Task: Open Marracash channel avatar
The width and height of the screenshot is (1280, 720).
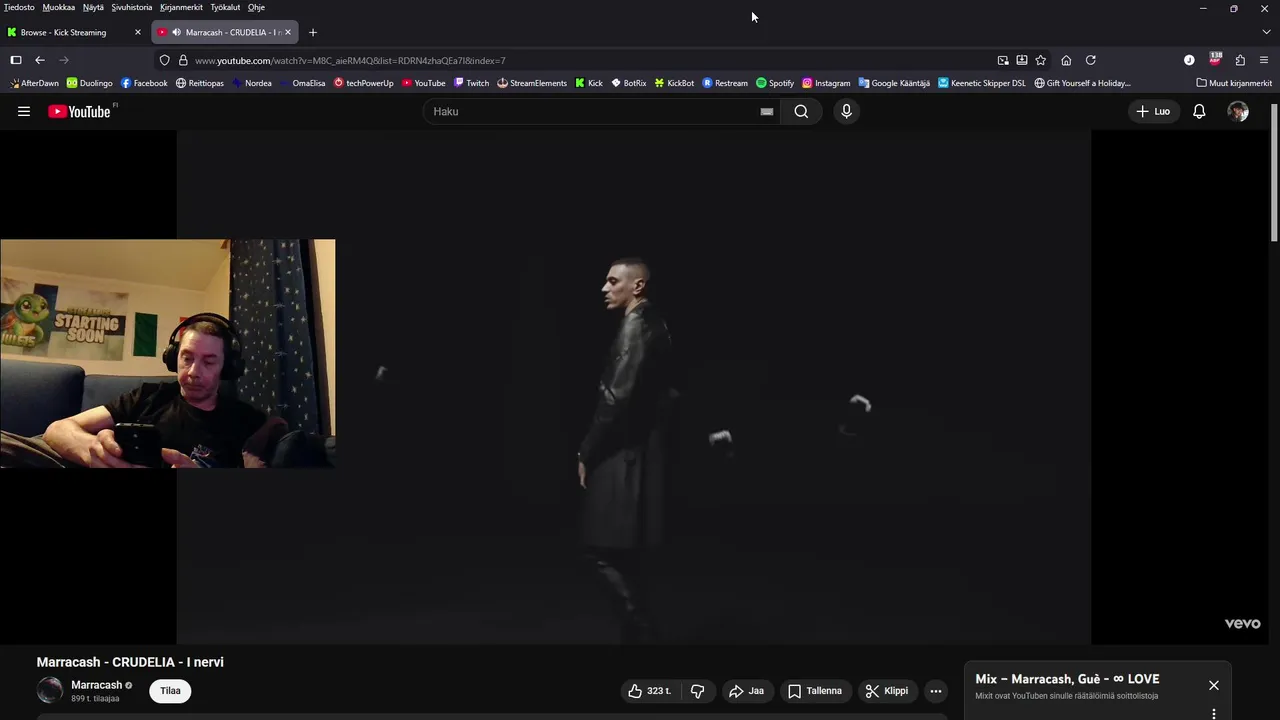Action: 50,690
